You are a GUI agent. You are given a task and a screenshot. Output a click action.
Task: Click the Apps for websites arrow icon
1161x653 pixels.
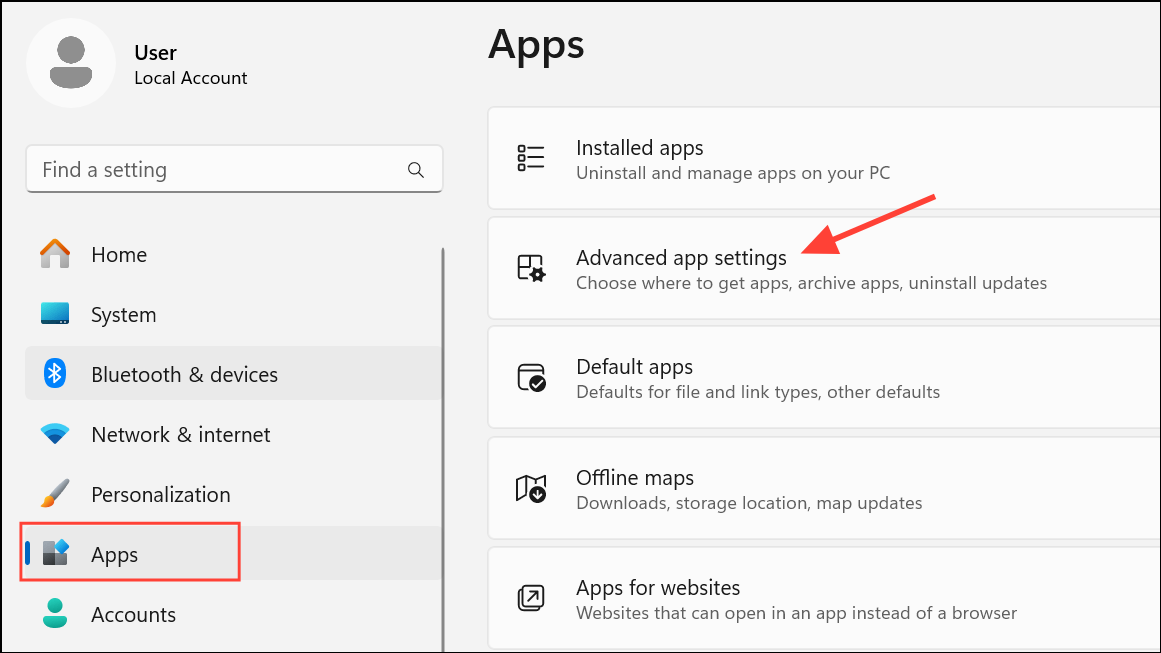tap(531, 598)
